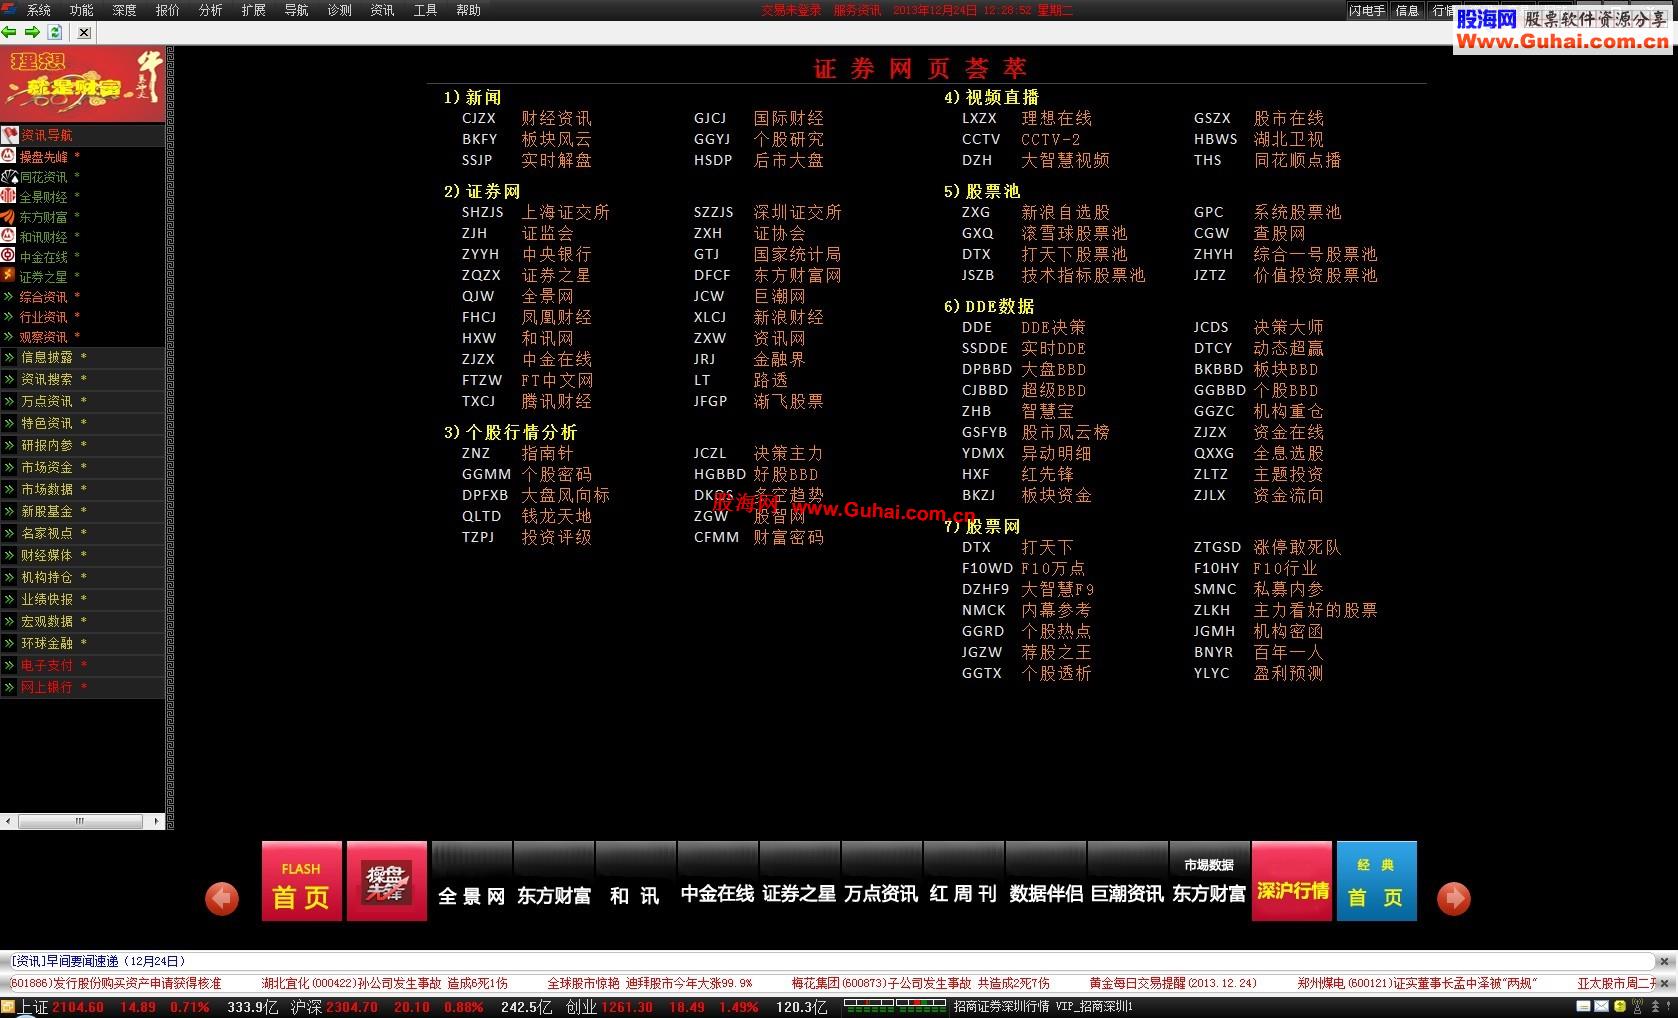Open the 操盘先峰 red tile in the carousel

386,882
